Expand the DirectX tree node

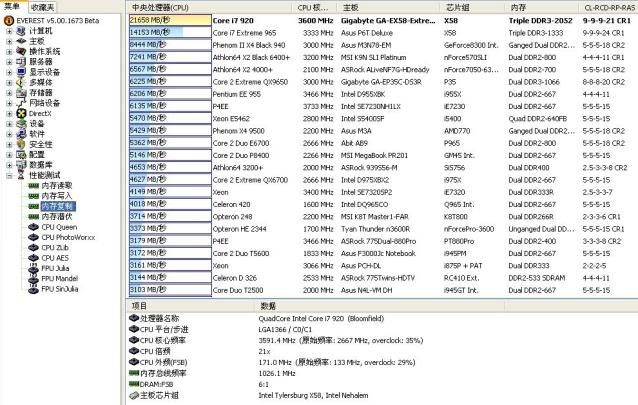(8, 113)
